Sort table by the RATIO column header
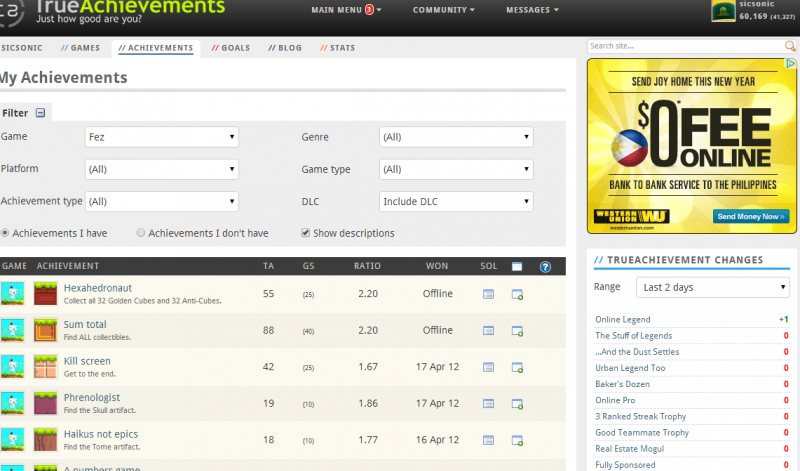The width and height of the screenshot is (800, 471). pos(367,266)
